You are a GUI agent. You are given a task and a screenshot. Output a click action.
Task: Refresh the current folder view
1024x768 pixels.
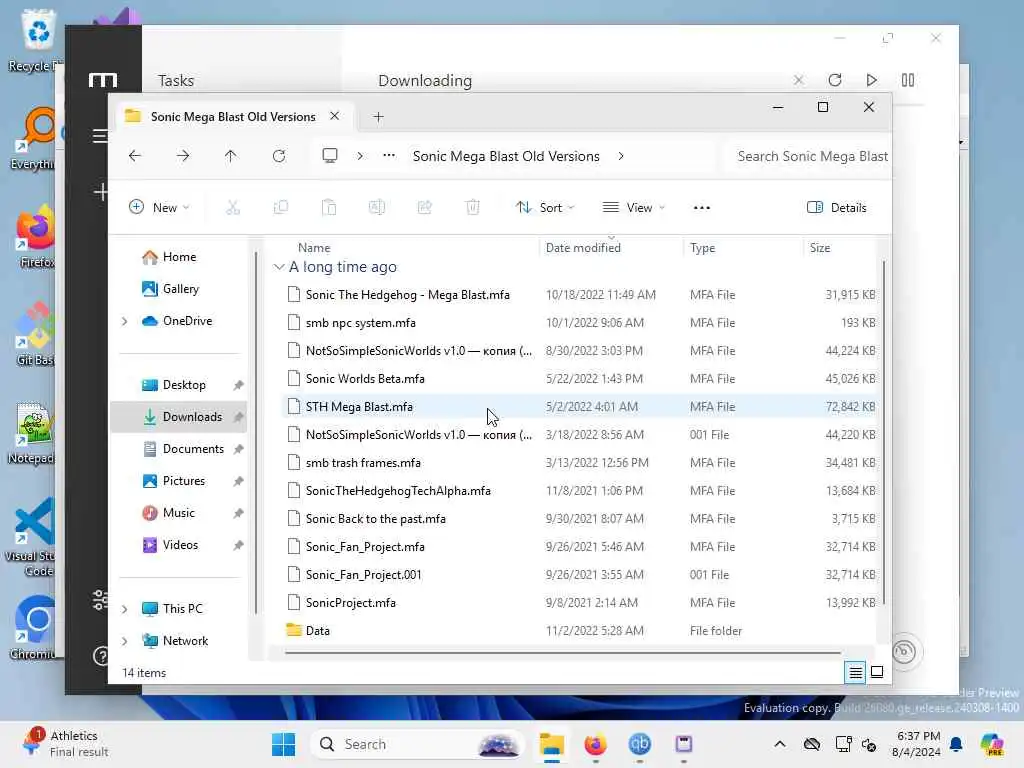point(279,156)
